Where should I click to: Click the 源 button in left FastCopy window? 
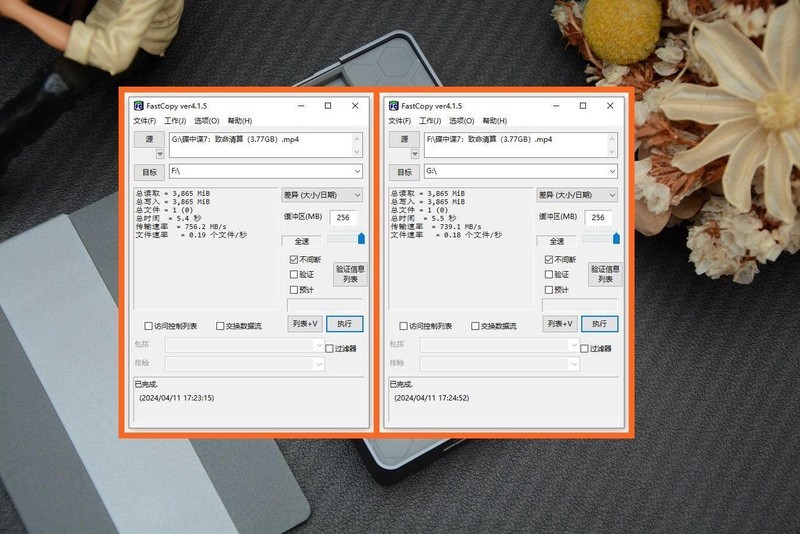click(149, 139)
